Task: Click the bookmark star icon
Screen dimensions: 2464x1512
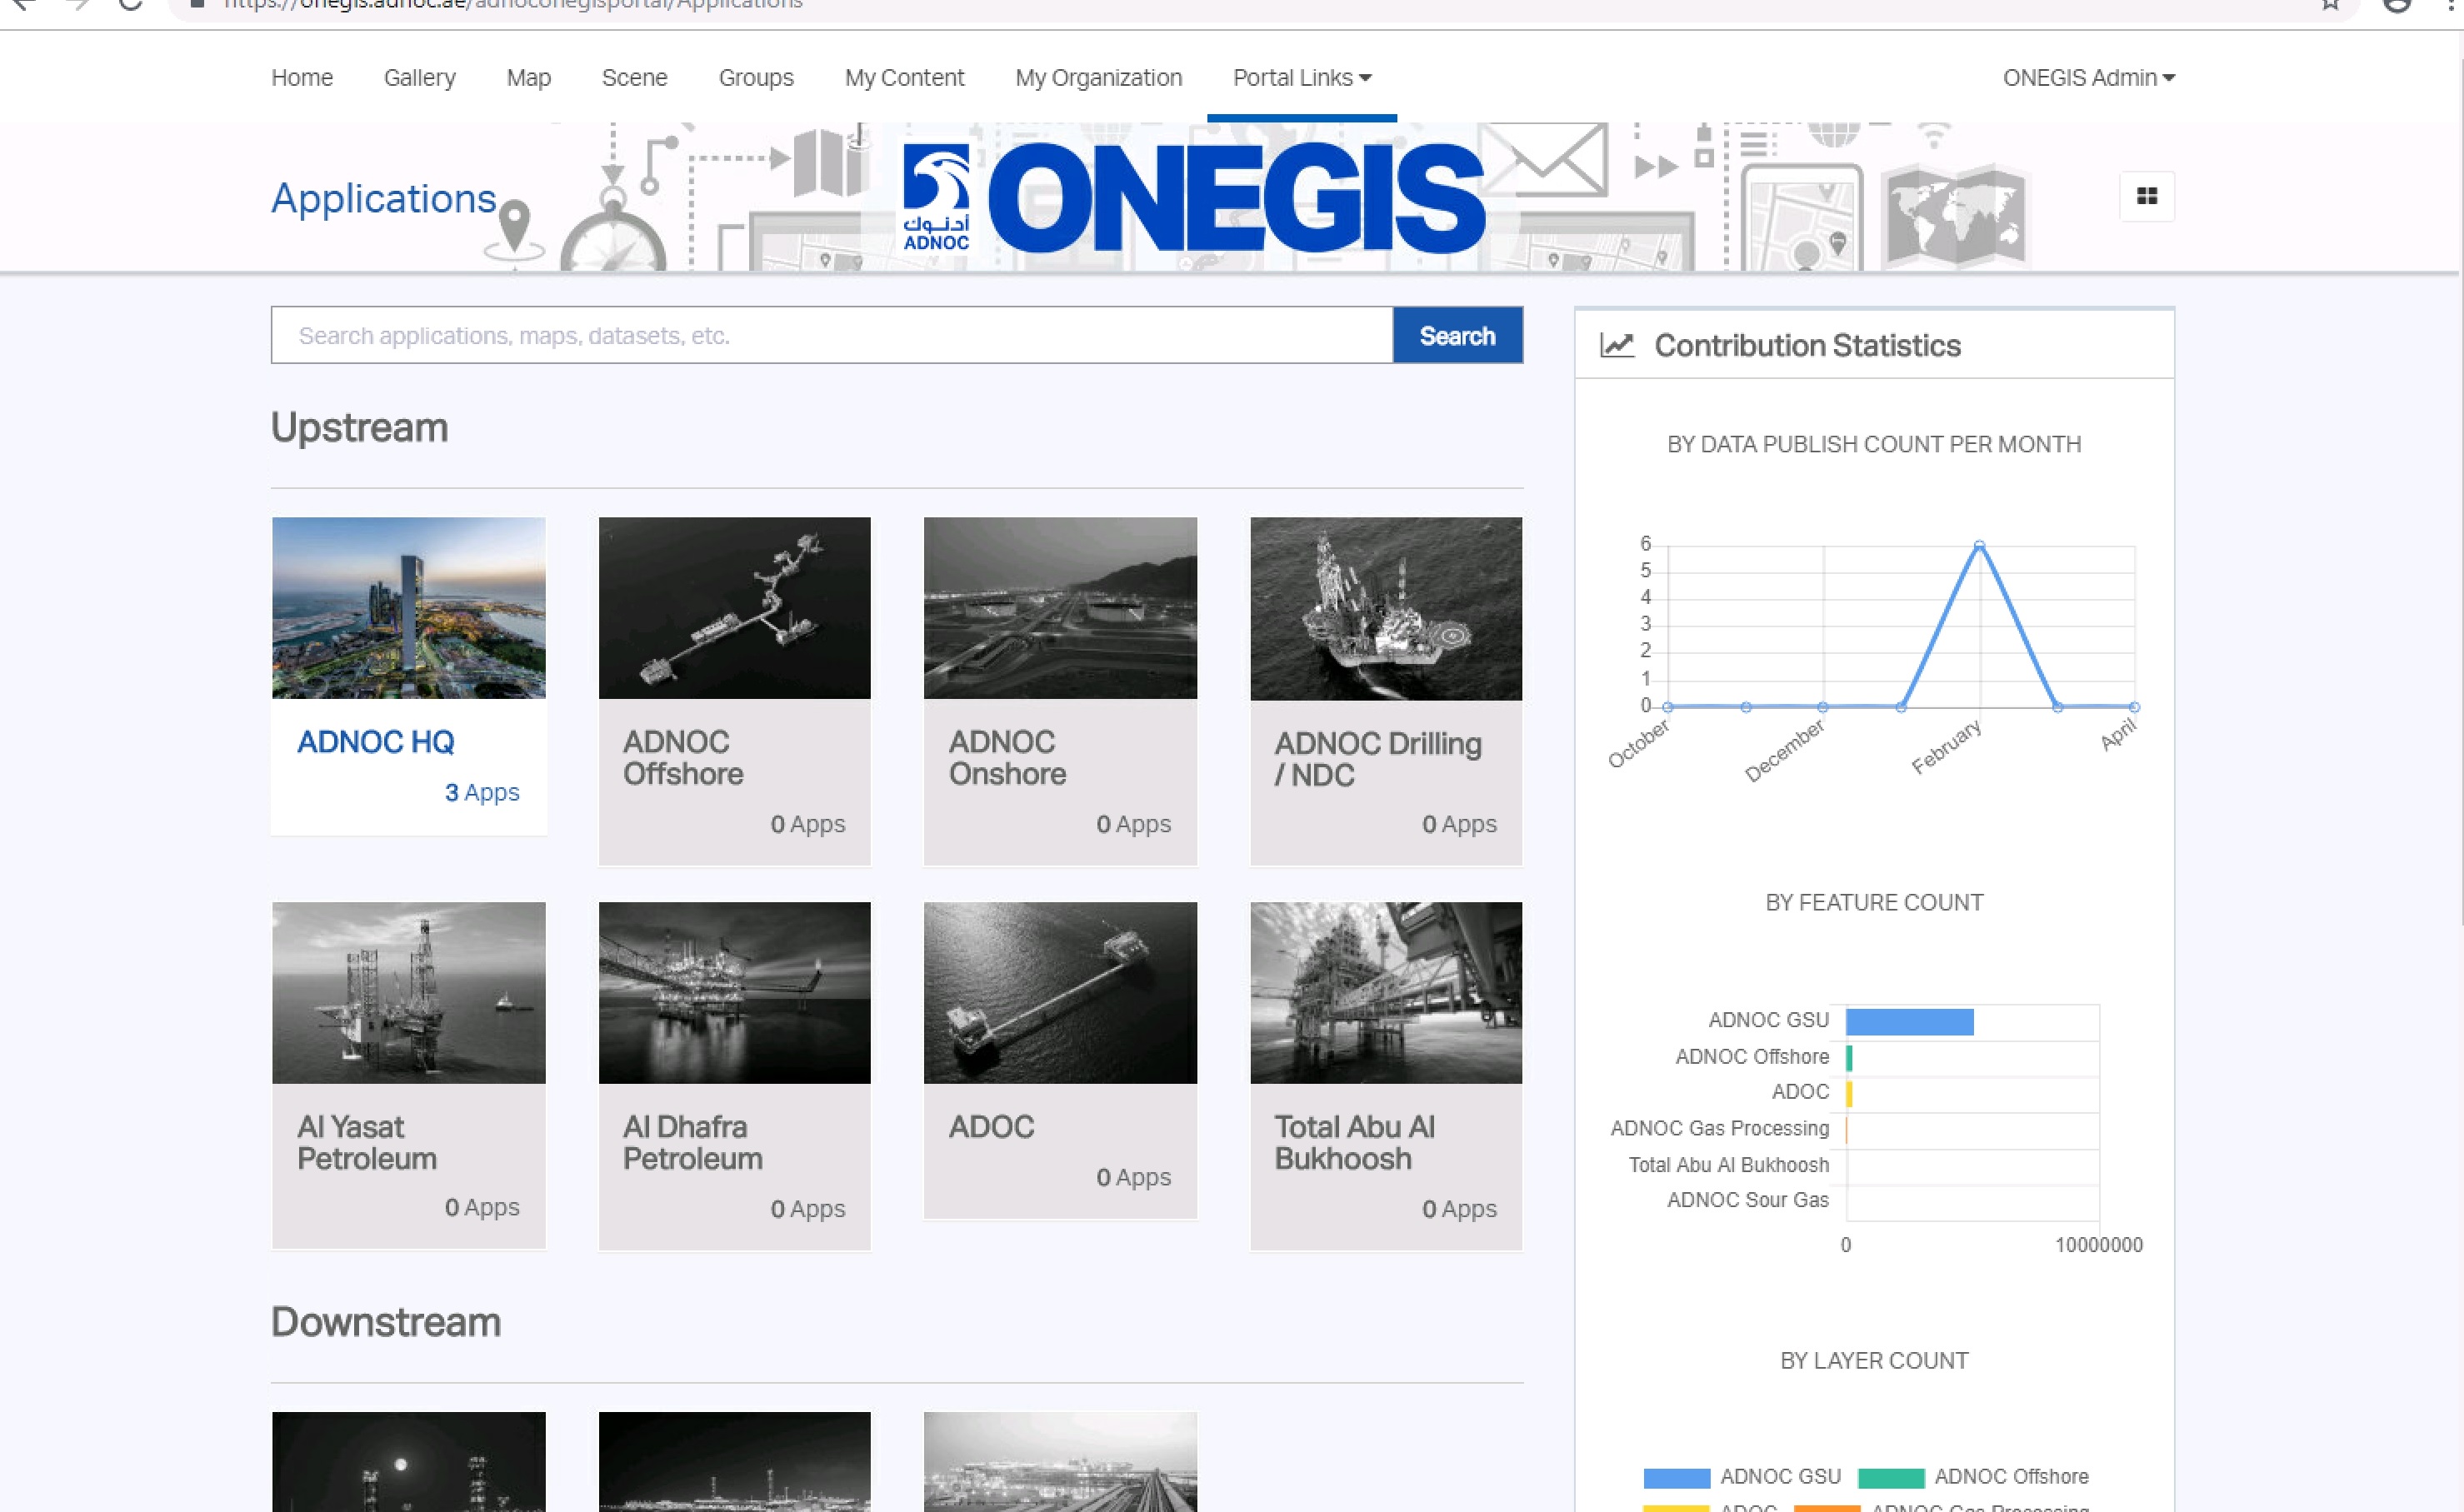Action: [2330, 4]
